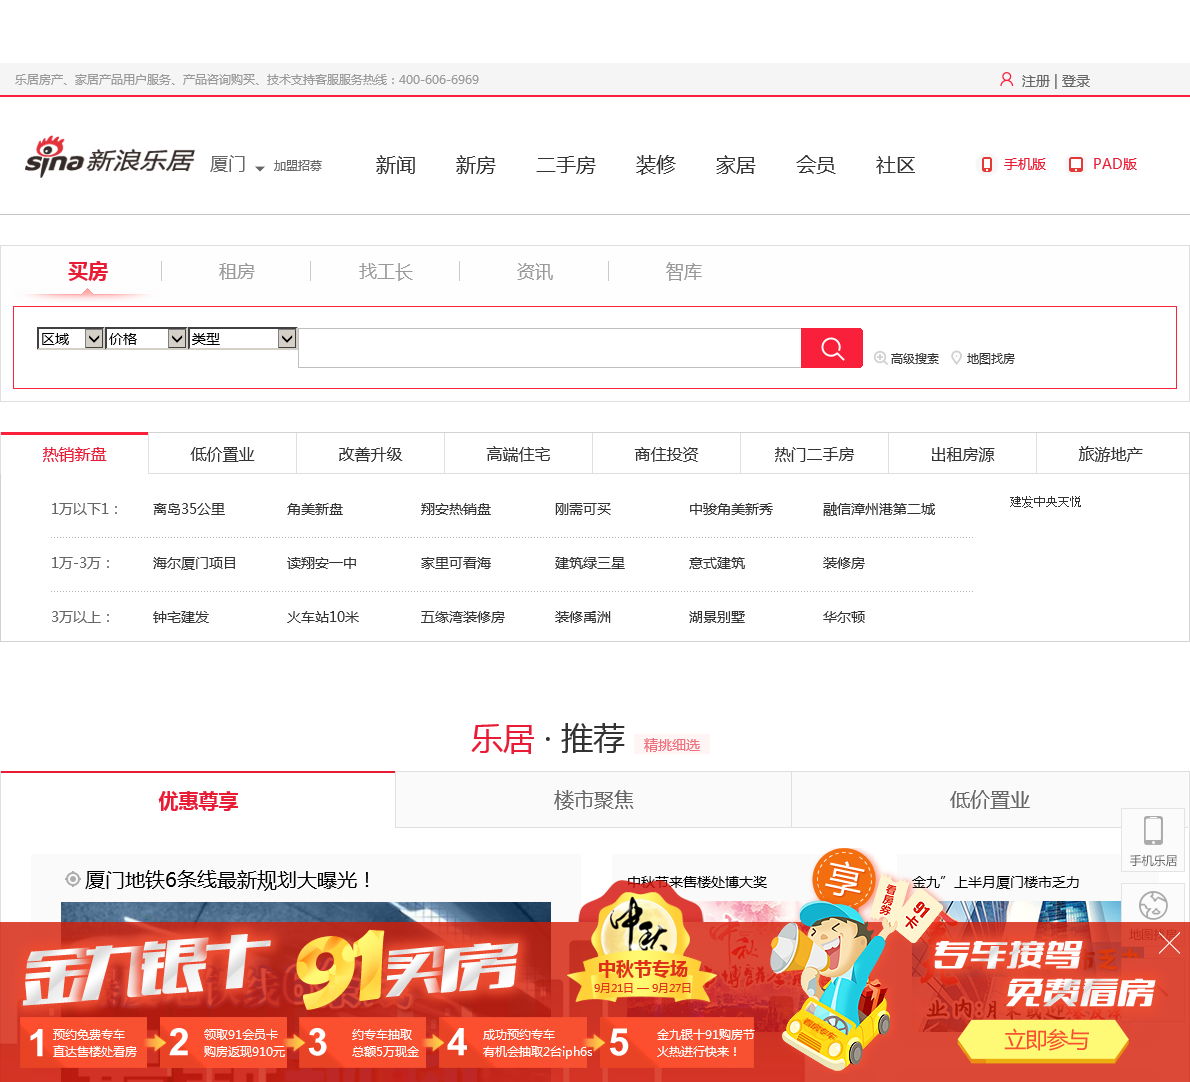Click the 五缘湾装修房 link
This screenshot has height=1082, width=1190.
click(x=462, y=617)
